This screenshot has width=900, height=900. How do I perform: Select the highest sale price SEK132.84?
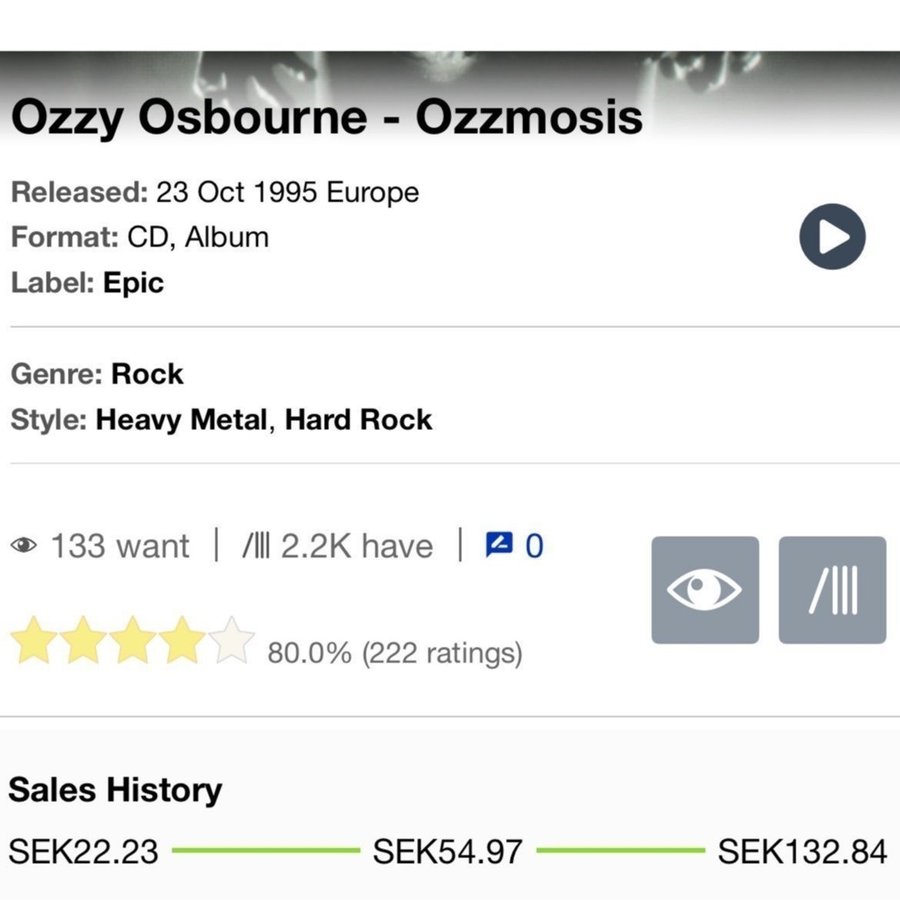click(x=802, y=852)
